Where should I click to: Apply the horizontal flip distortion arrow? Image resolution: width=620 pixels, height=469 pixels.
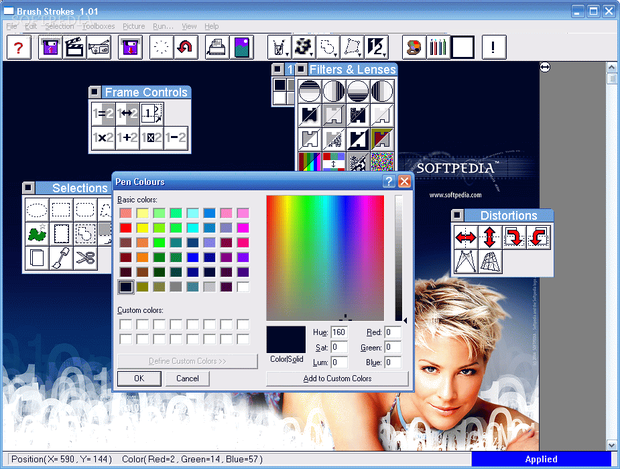coord(466,237)
